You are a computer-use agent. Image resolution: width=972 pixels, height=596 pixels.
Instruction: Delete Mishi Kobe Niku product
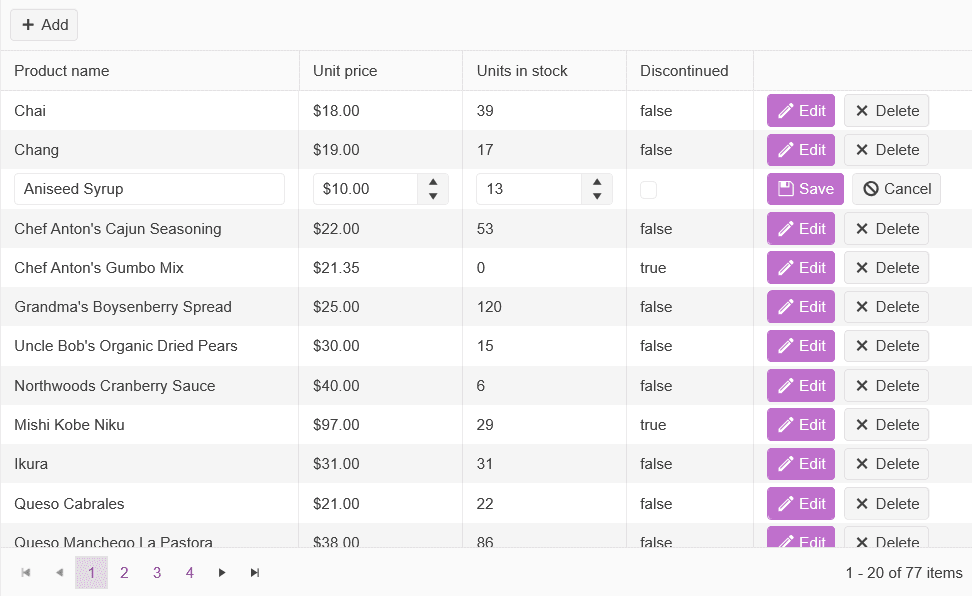pos(886,425)
